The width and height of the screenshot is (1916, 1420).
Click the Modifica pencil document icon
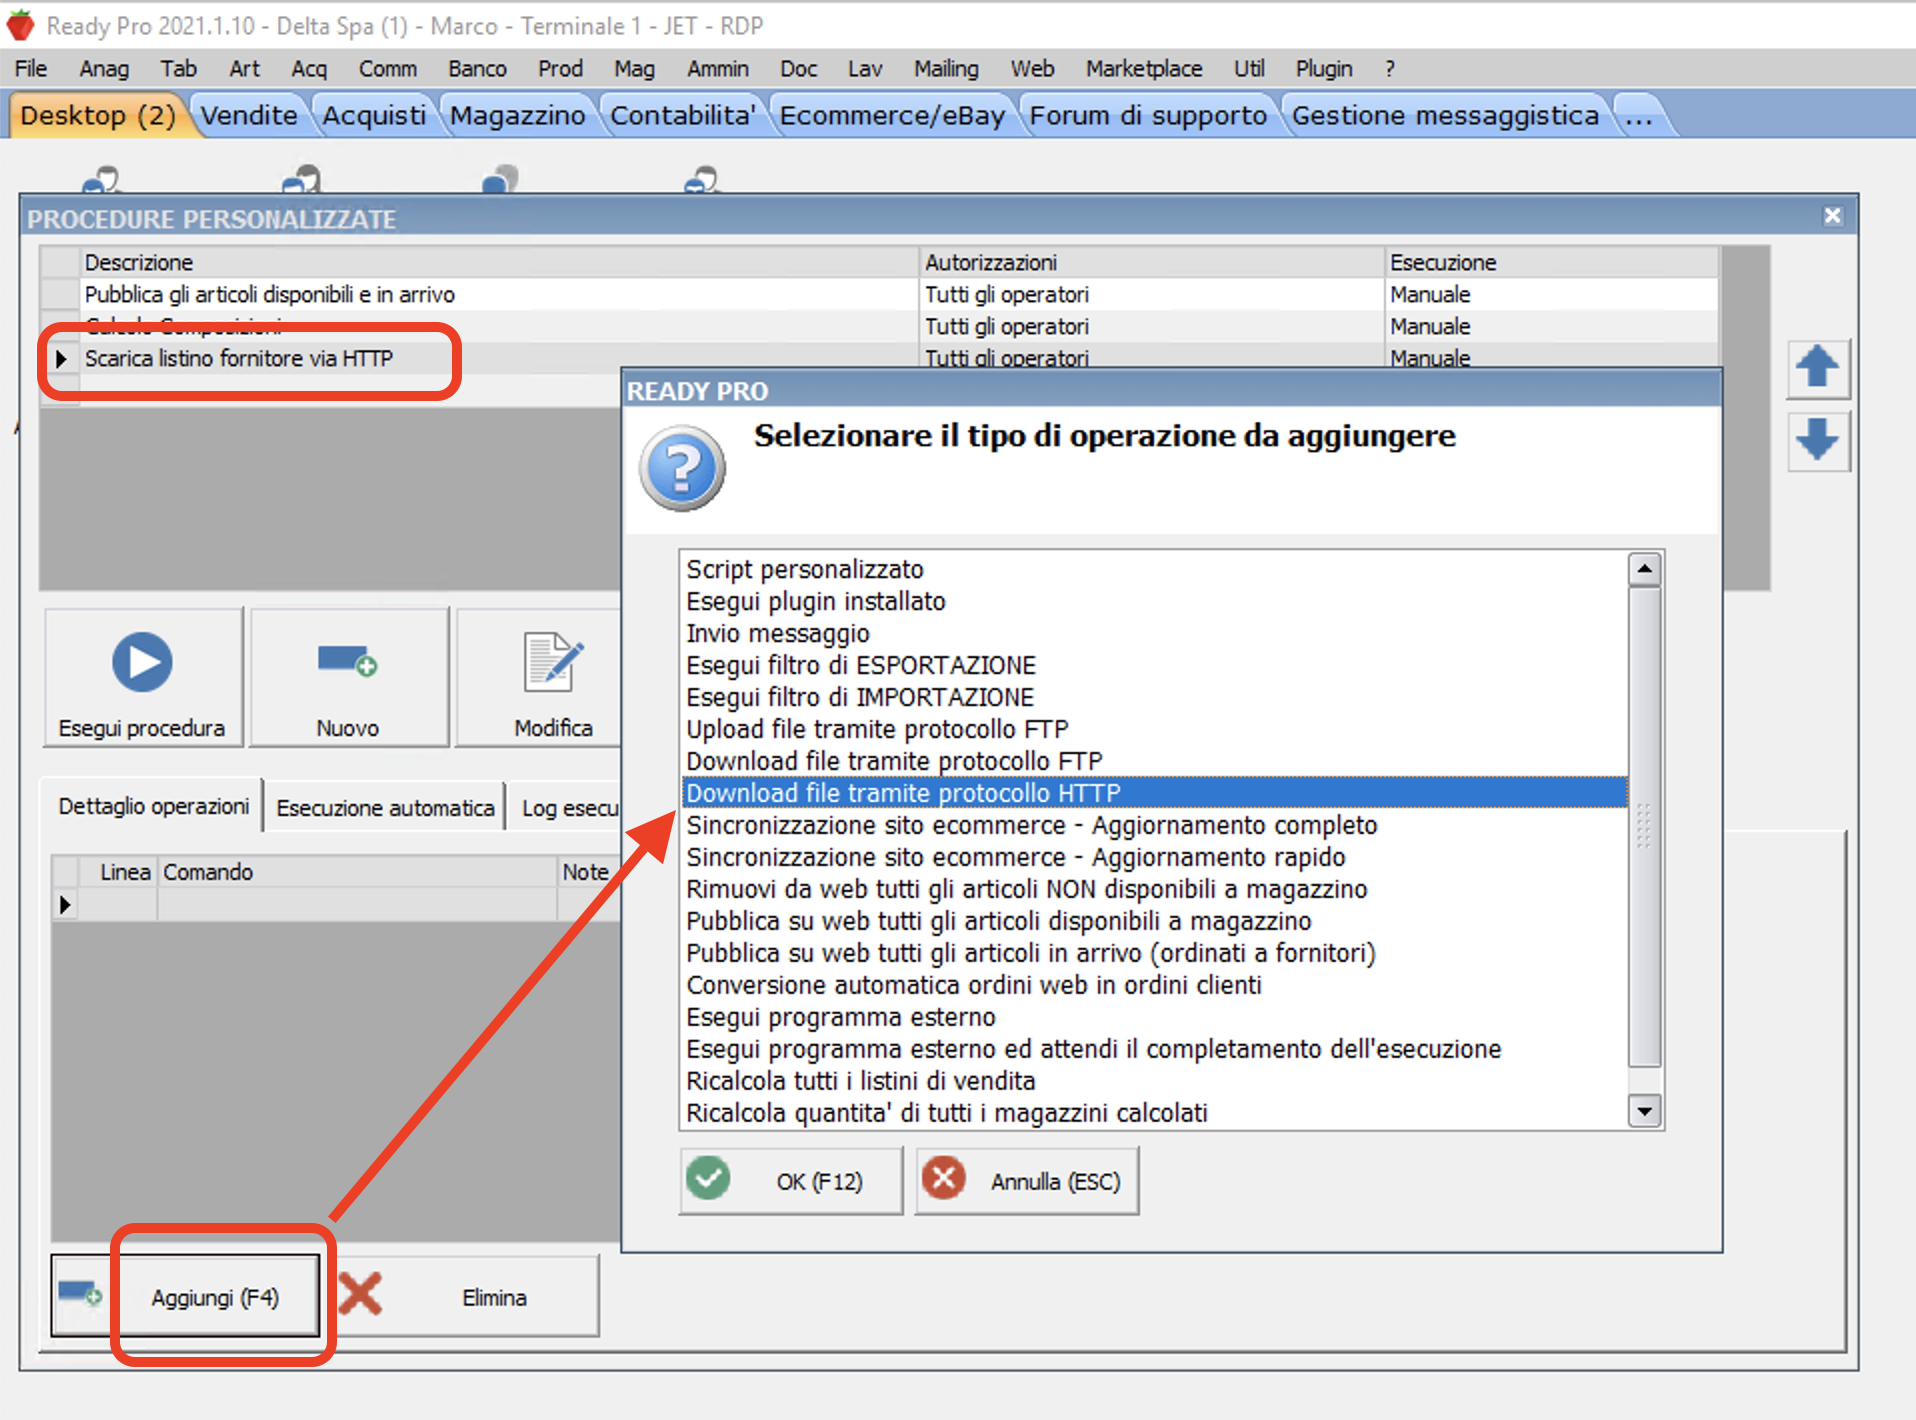click(x=553, y=661)
